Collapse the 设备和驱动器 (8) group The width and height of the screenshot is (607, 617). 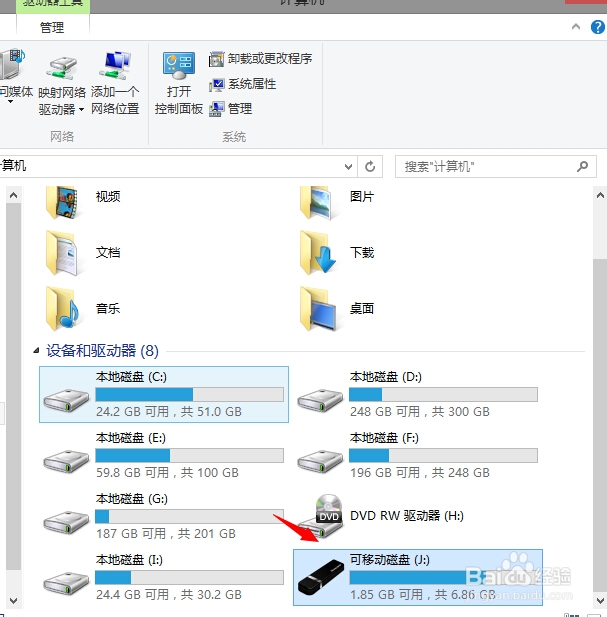36,350
